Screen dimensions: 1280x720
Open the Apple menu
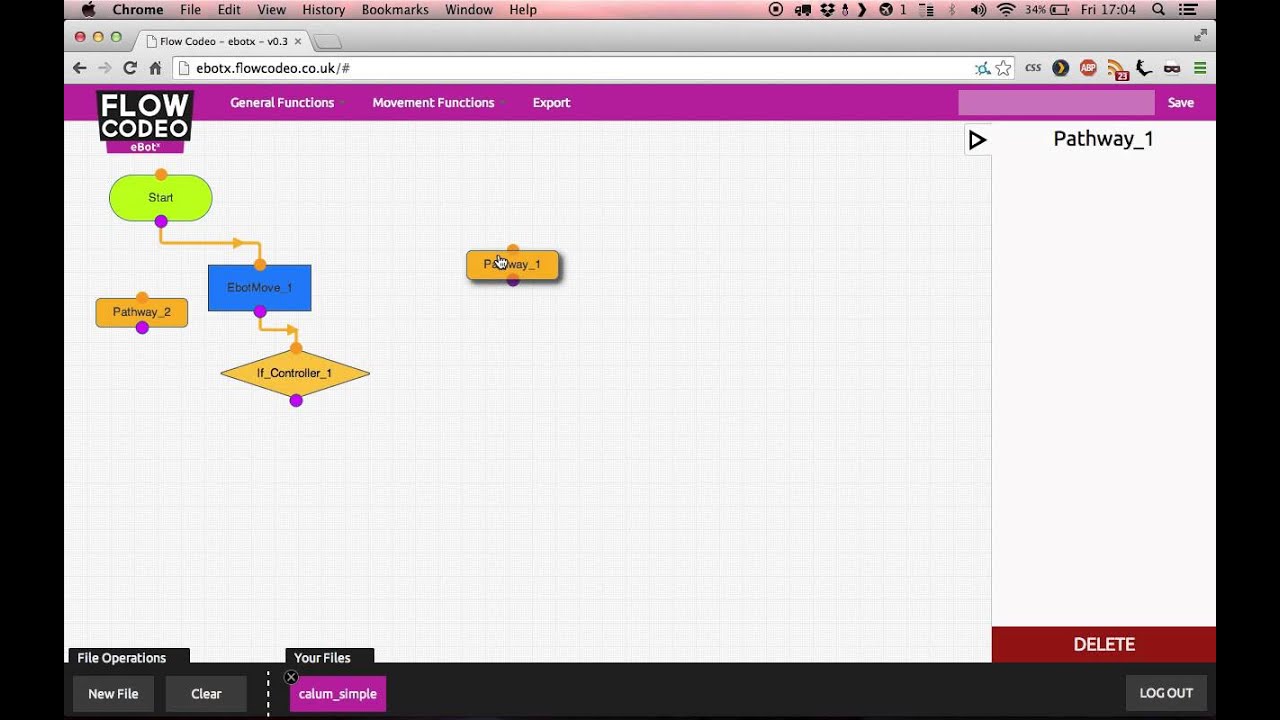click(x=88, y=10)
